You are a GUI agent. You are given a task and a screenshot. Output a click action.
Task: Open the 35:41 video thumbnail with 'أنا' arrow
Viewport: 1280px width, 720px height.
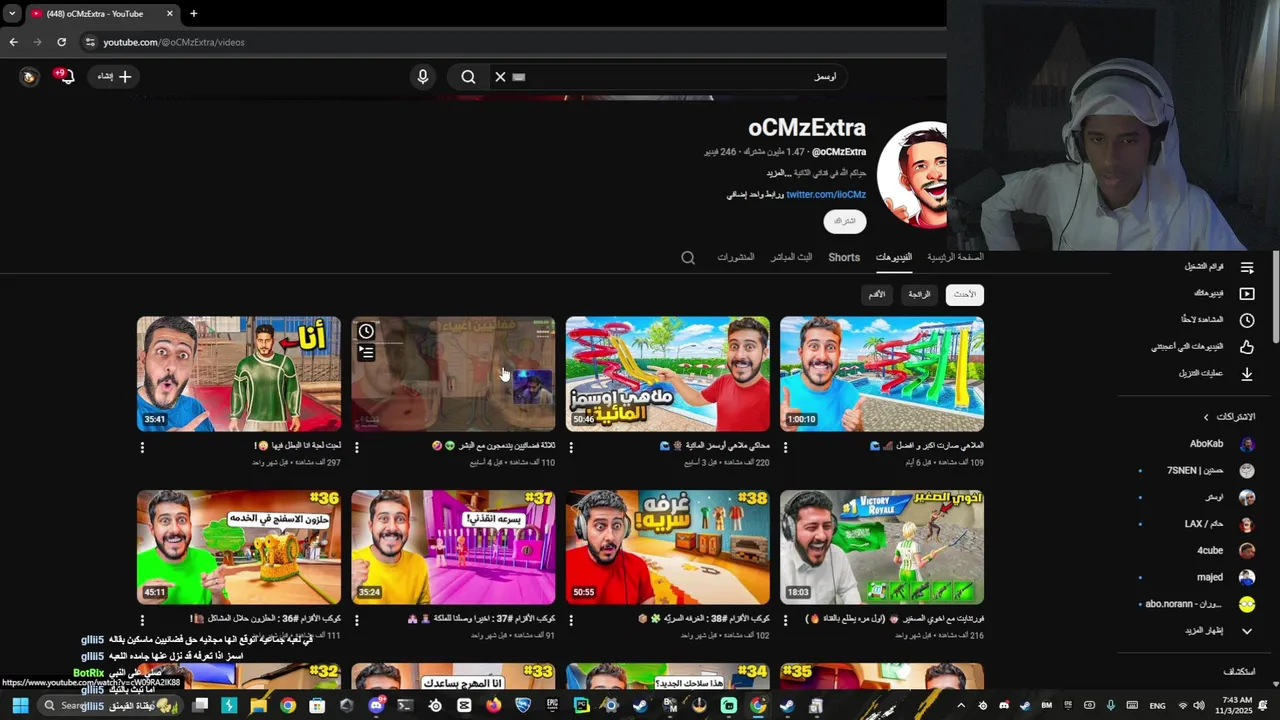coord(239,374)
